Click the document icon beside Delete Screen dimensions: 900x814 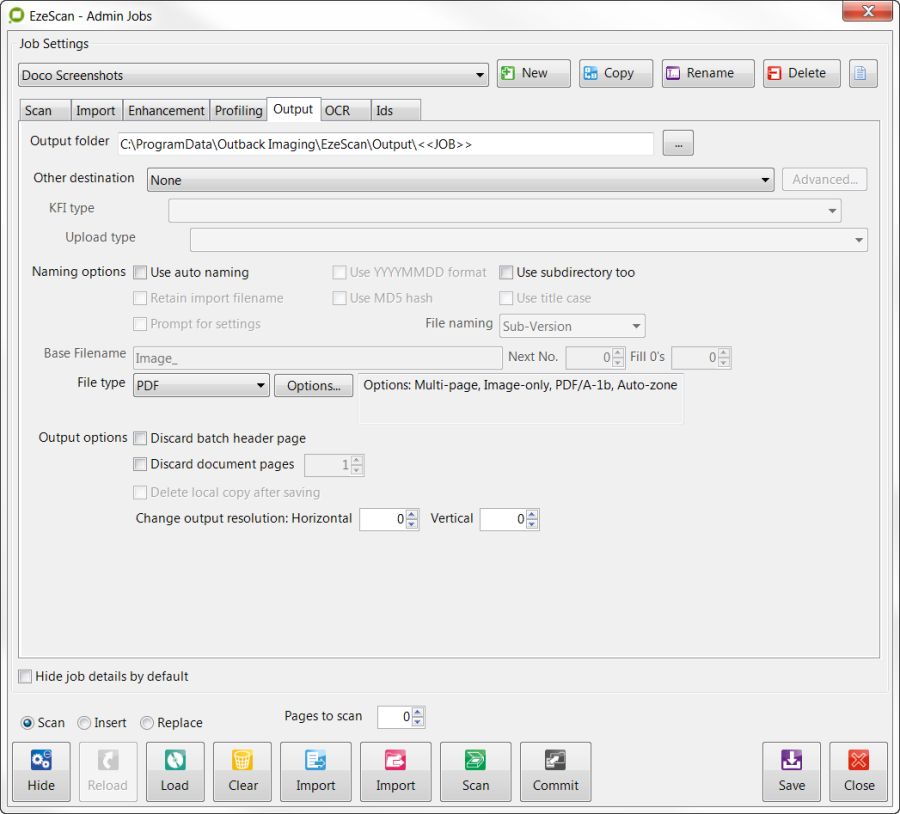point(863,73)
